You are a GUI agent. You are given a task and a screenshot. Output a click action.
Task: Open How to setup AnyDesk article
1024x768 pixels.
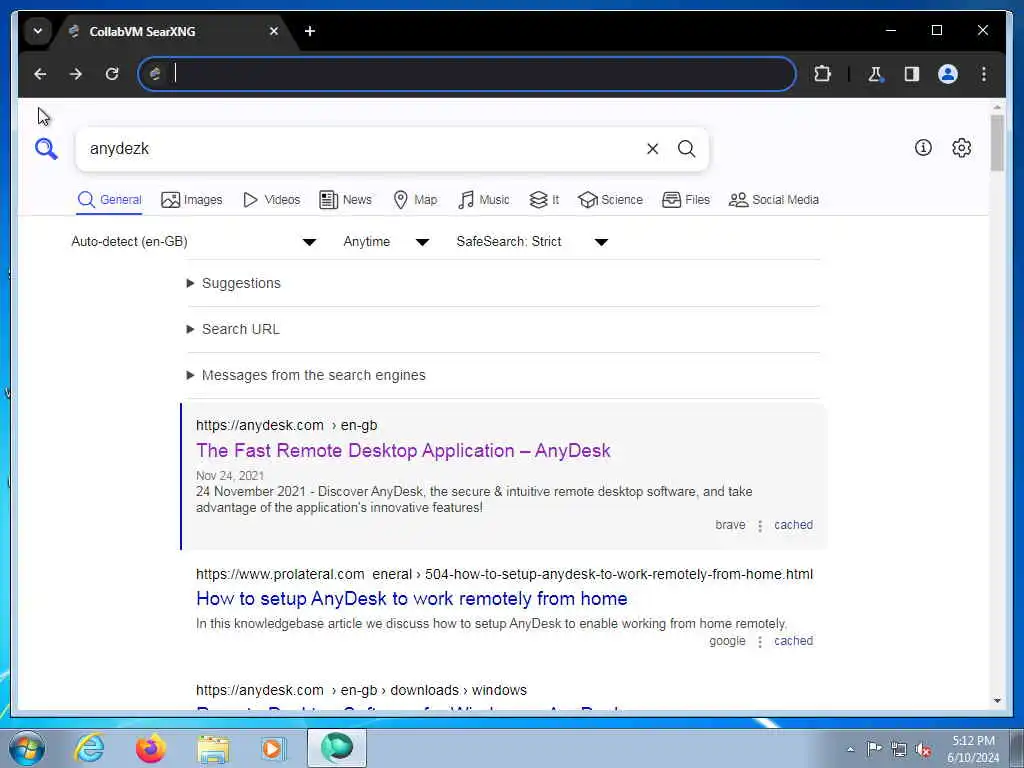pos(412,599)
